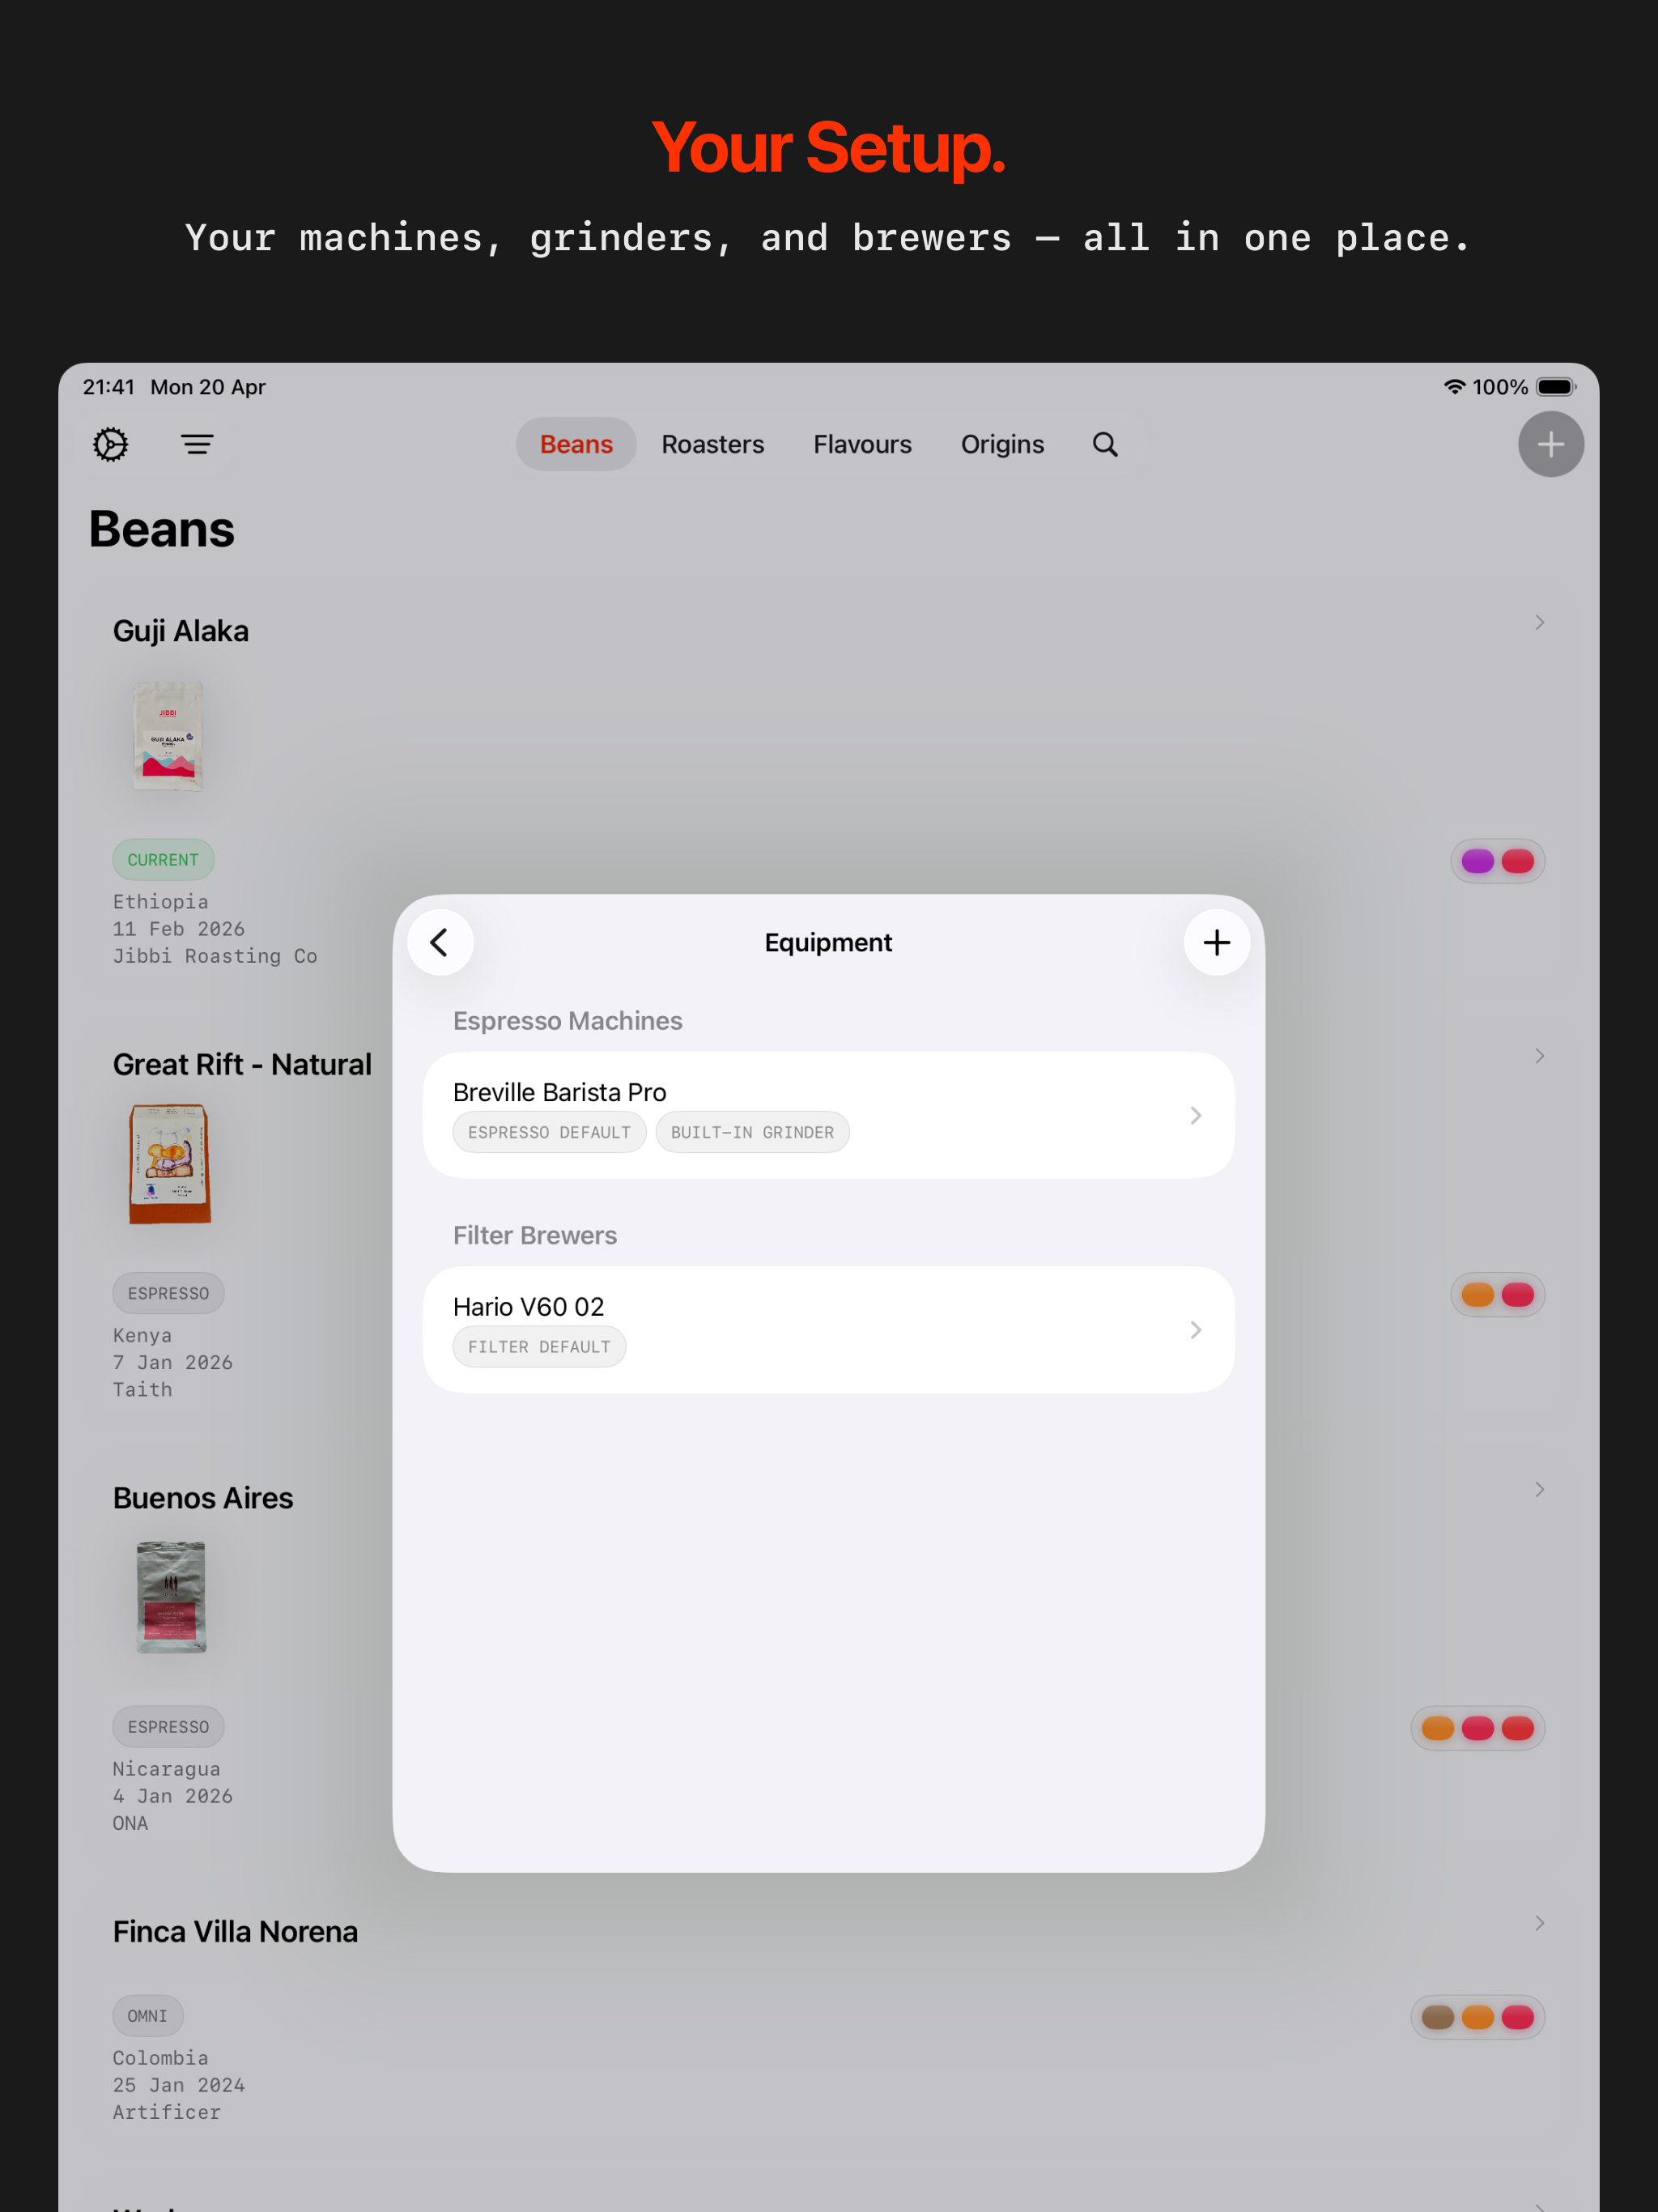
Task: Tap the BUILT-IN GRINDER tag
Action: click(x=752, y=1132)
